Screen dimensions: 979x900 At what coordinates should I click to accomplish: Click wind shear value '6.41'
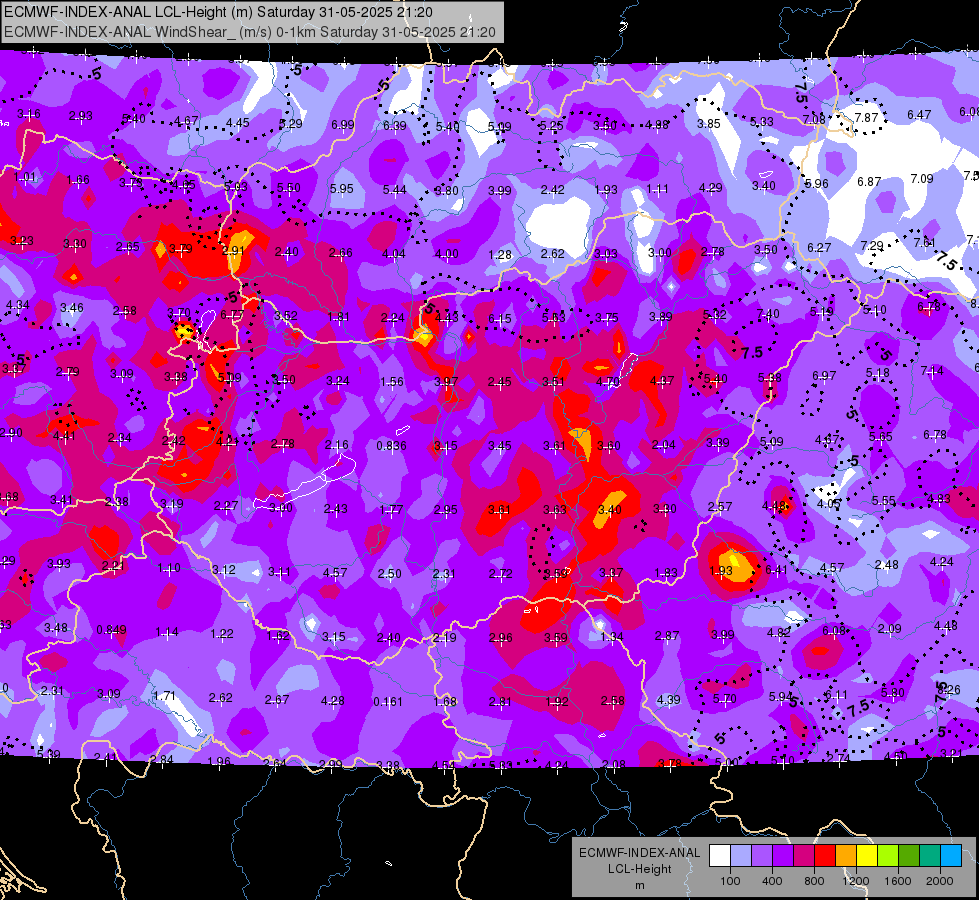pos(776,570)
